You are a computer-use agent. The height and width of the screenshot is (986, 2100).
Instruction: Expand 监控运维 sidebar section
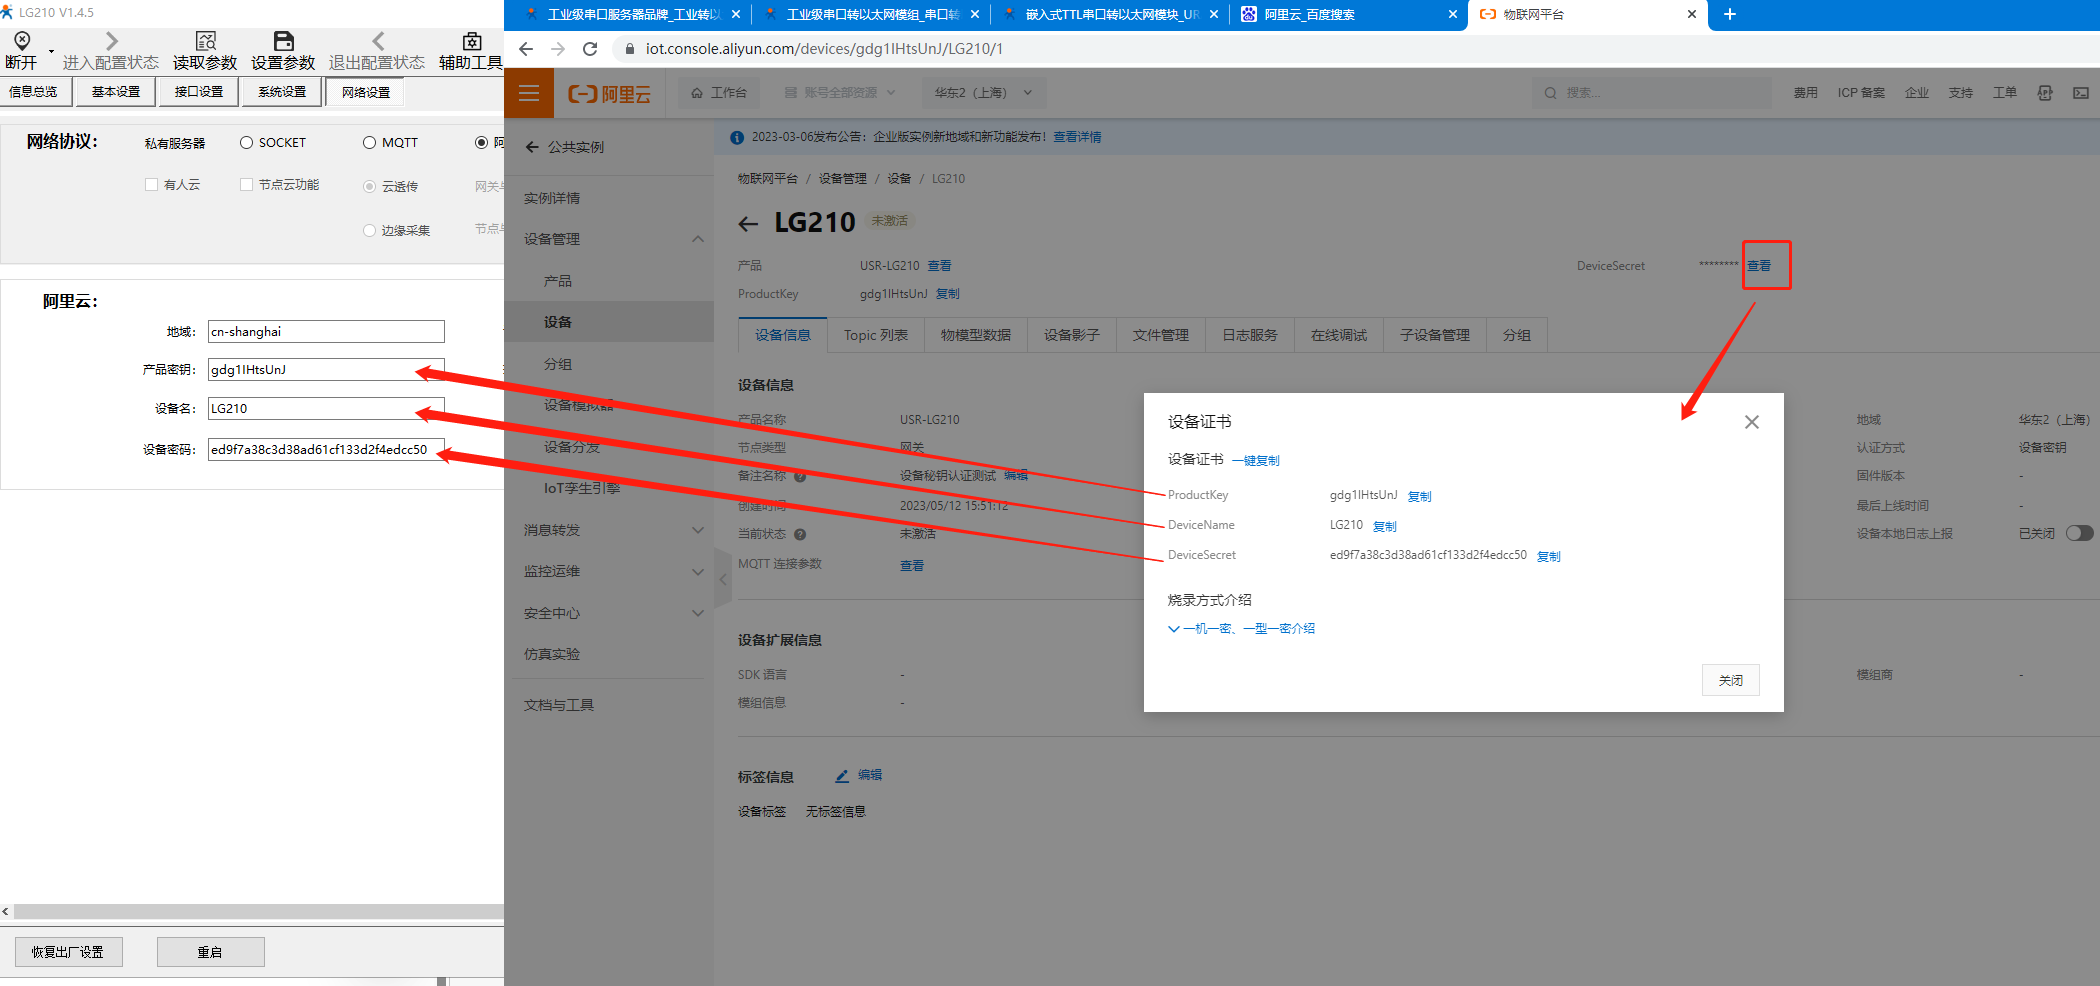pyautogui.click(x=698, y=572)
